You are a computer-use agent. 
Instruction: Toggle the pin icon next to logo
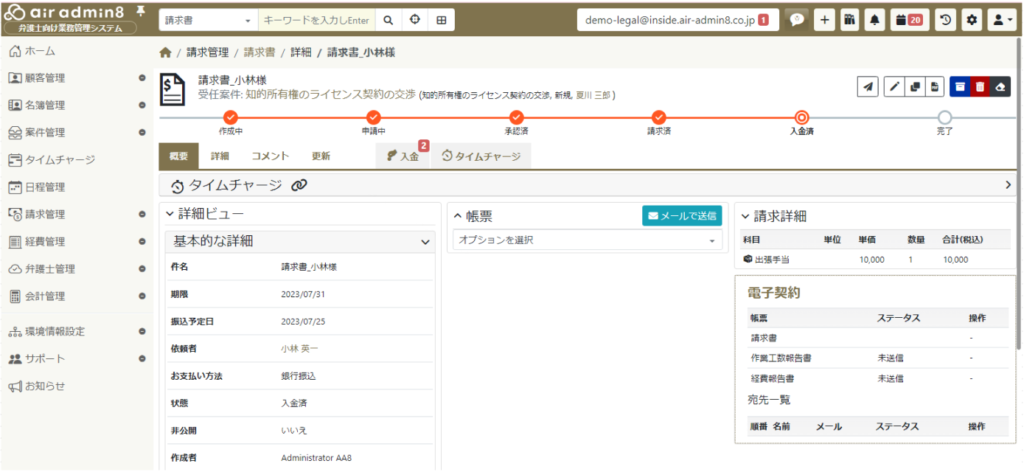[x=139, y=10]
